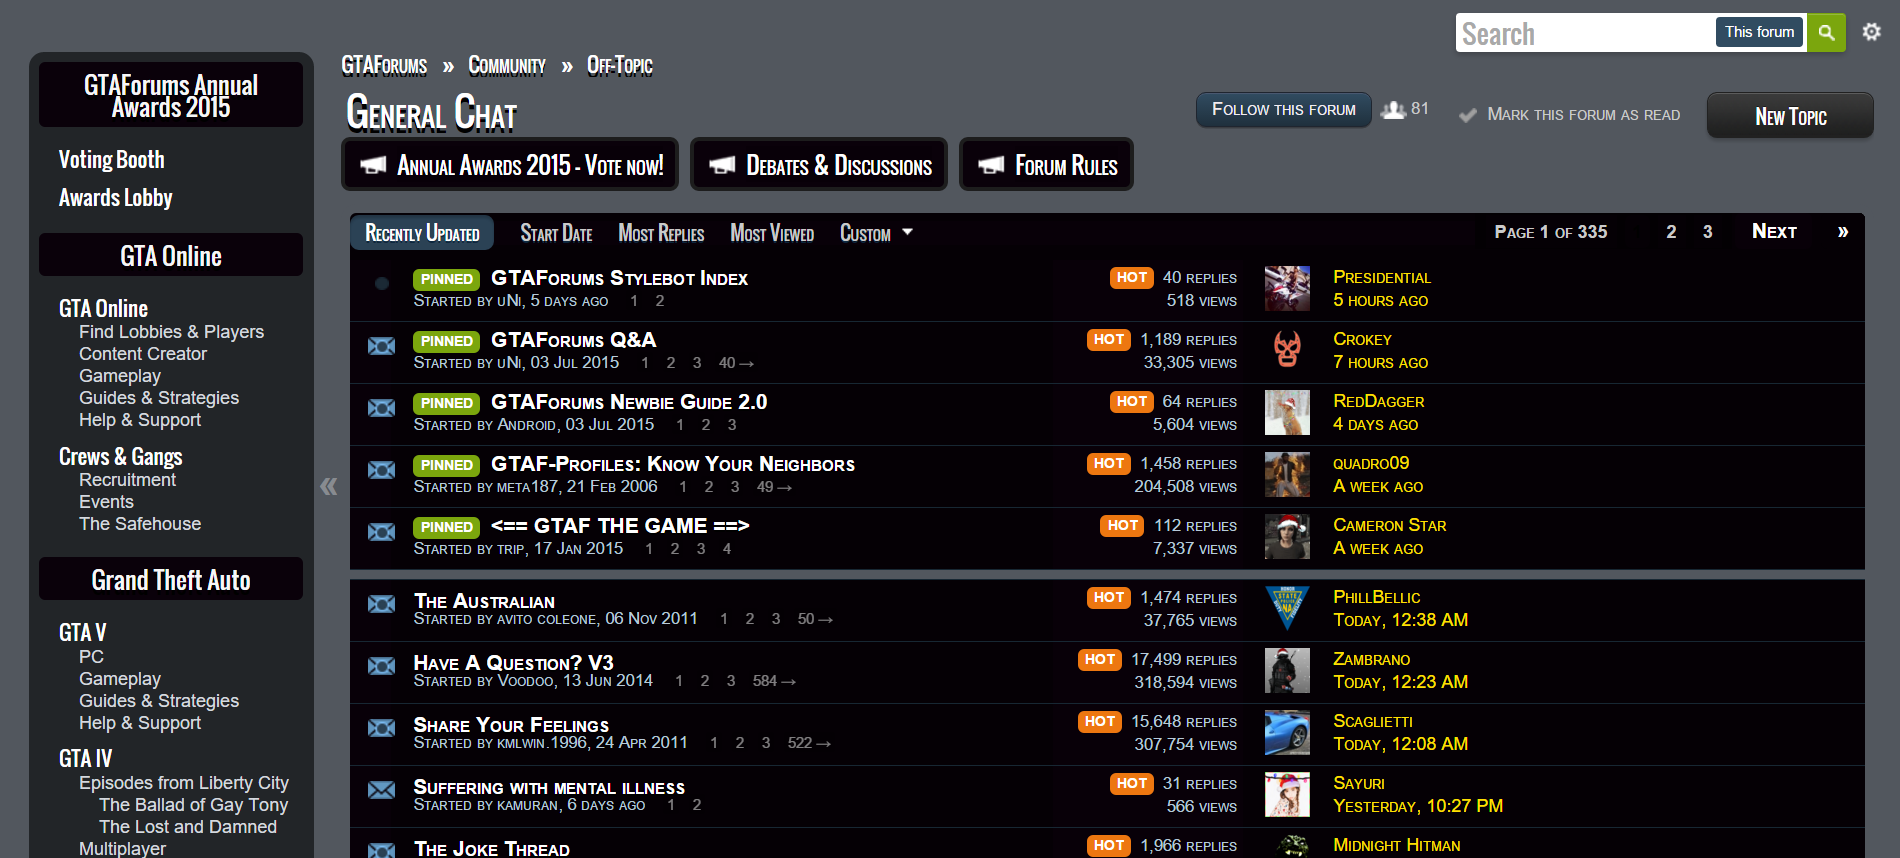Open the Custom sort dropdown

click(876, 233)
